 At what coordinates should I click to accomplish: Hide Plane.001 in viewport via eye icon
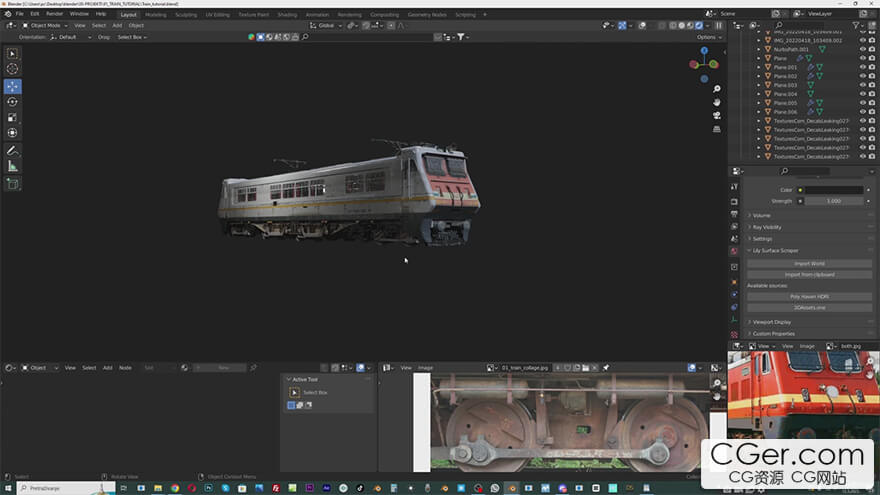pos(863,67)
